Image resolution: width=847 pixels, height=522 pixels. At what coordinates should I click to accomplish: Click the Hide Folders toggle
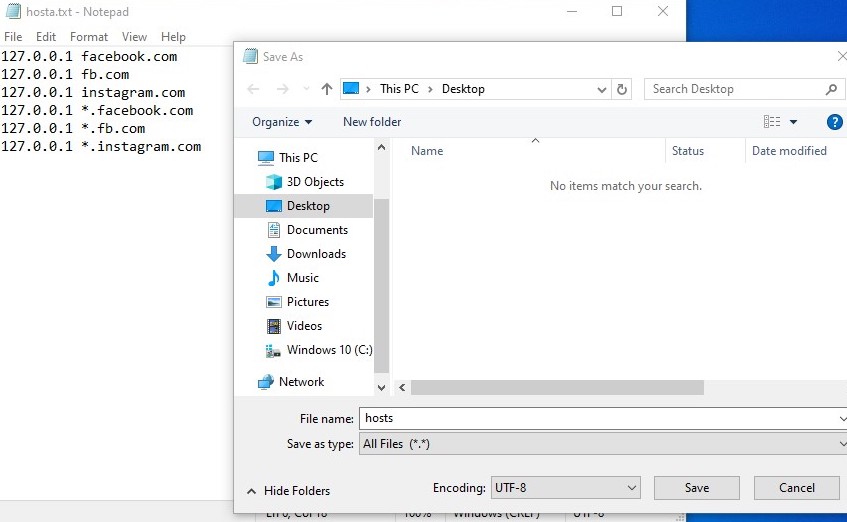pyautogui.click(x=288, y=491)
